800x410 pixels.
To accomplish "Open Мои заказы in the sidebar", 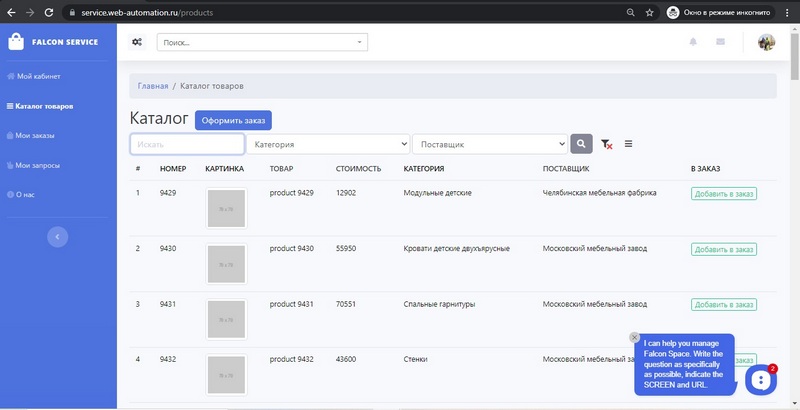I will pos(35,135).
